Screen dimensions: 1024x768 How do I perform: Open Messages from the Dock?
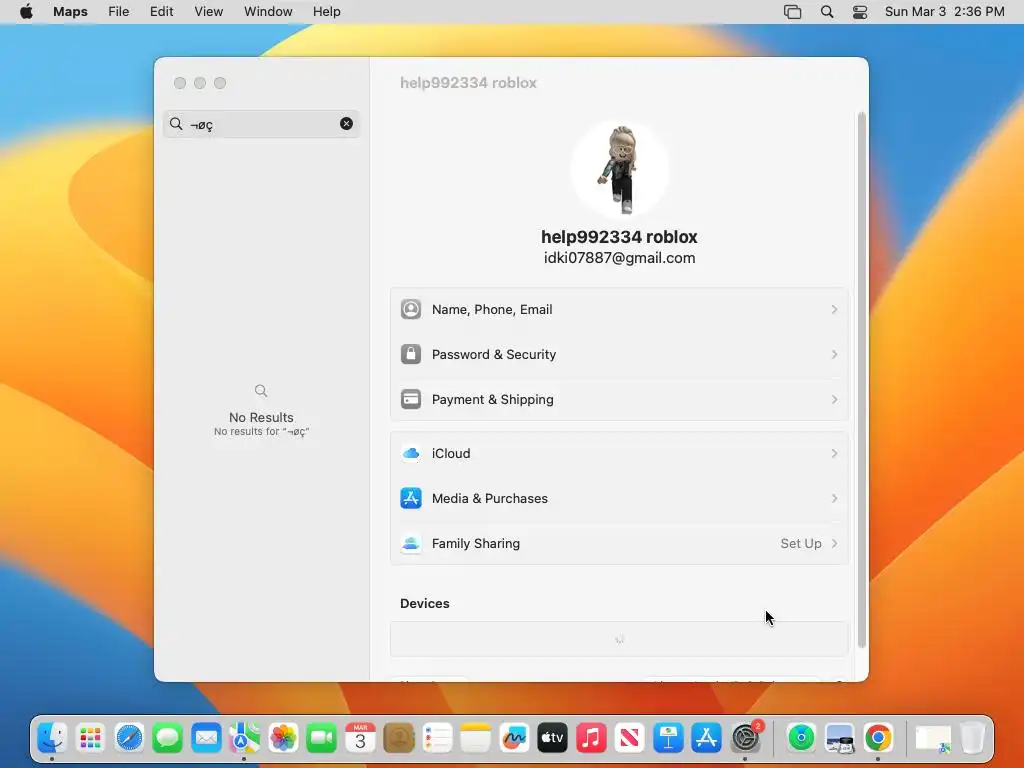[167, 738]
